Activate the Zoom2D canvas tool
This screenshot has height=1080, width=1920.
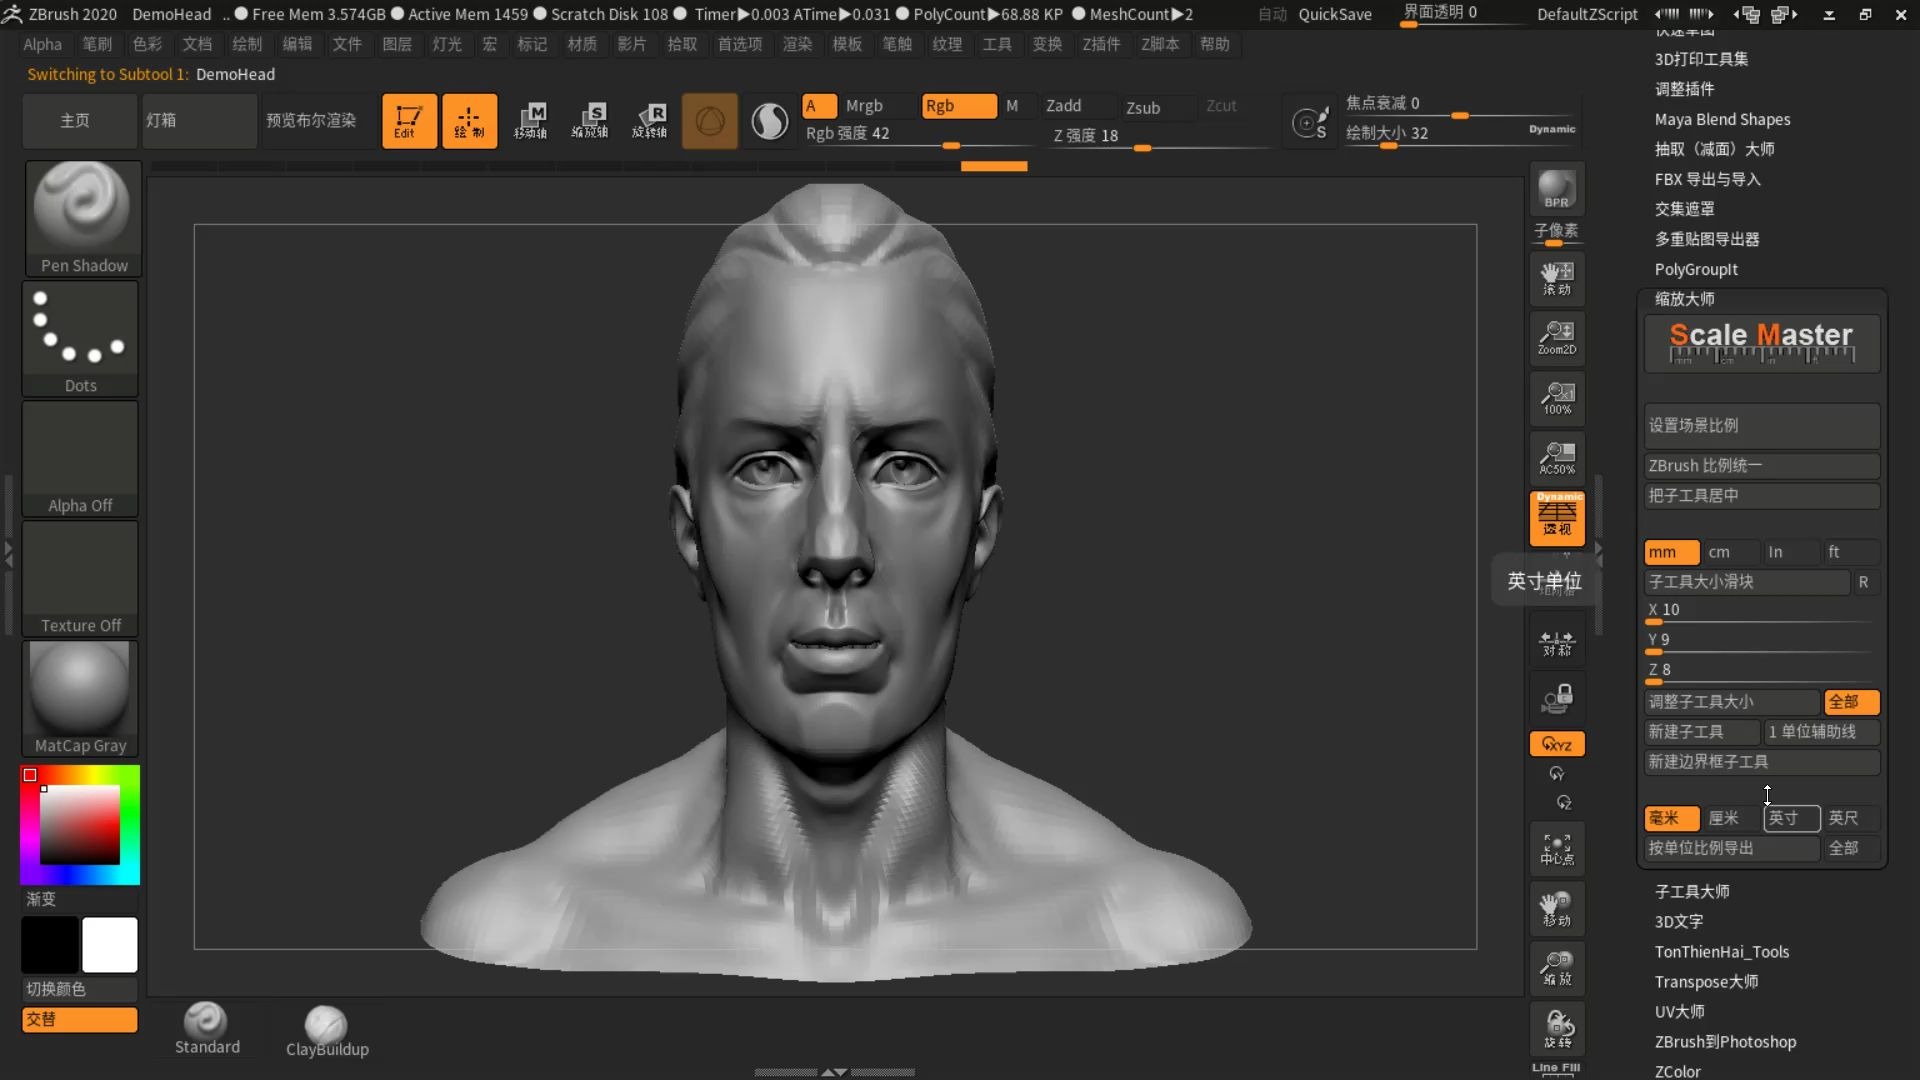click(x=1556, y=338)
